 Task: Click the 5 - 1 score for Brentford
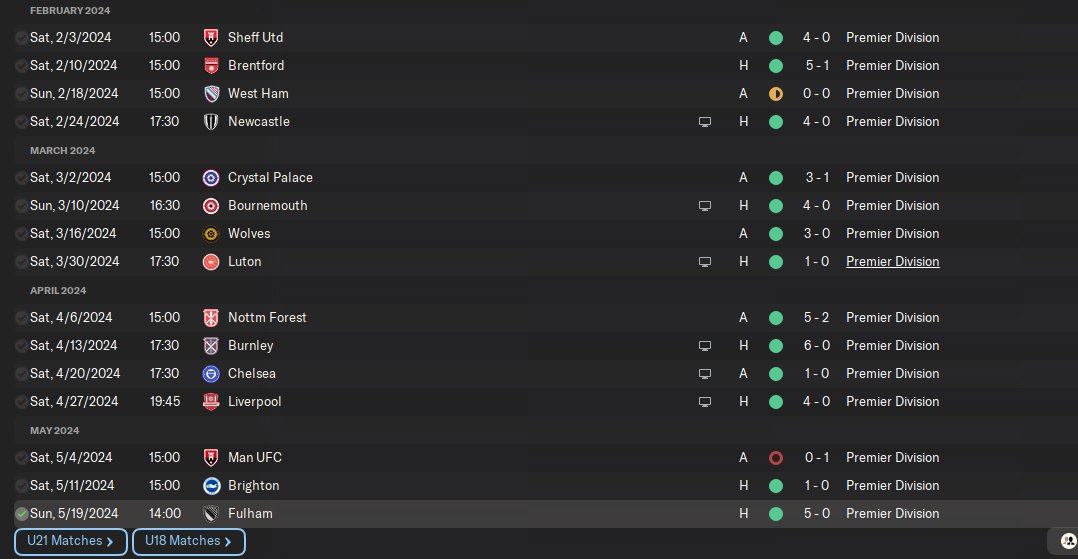[816, 65]
